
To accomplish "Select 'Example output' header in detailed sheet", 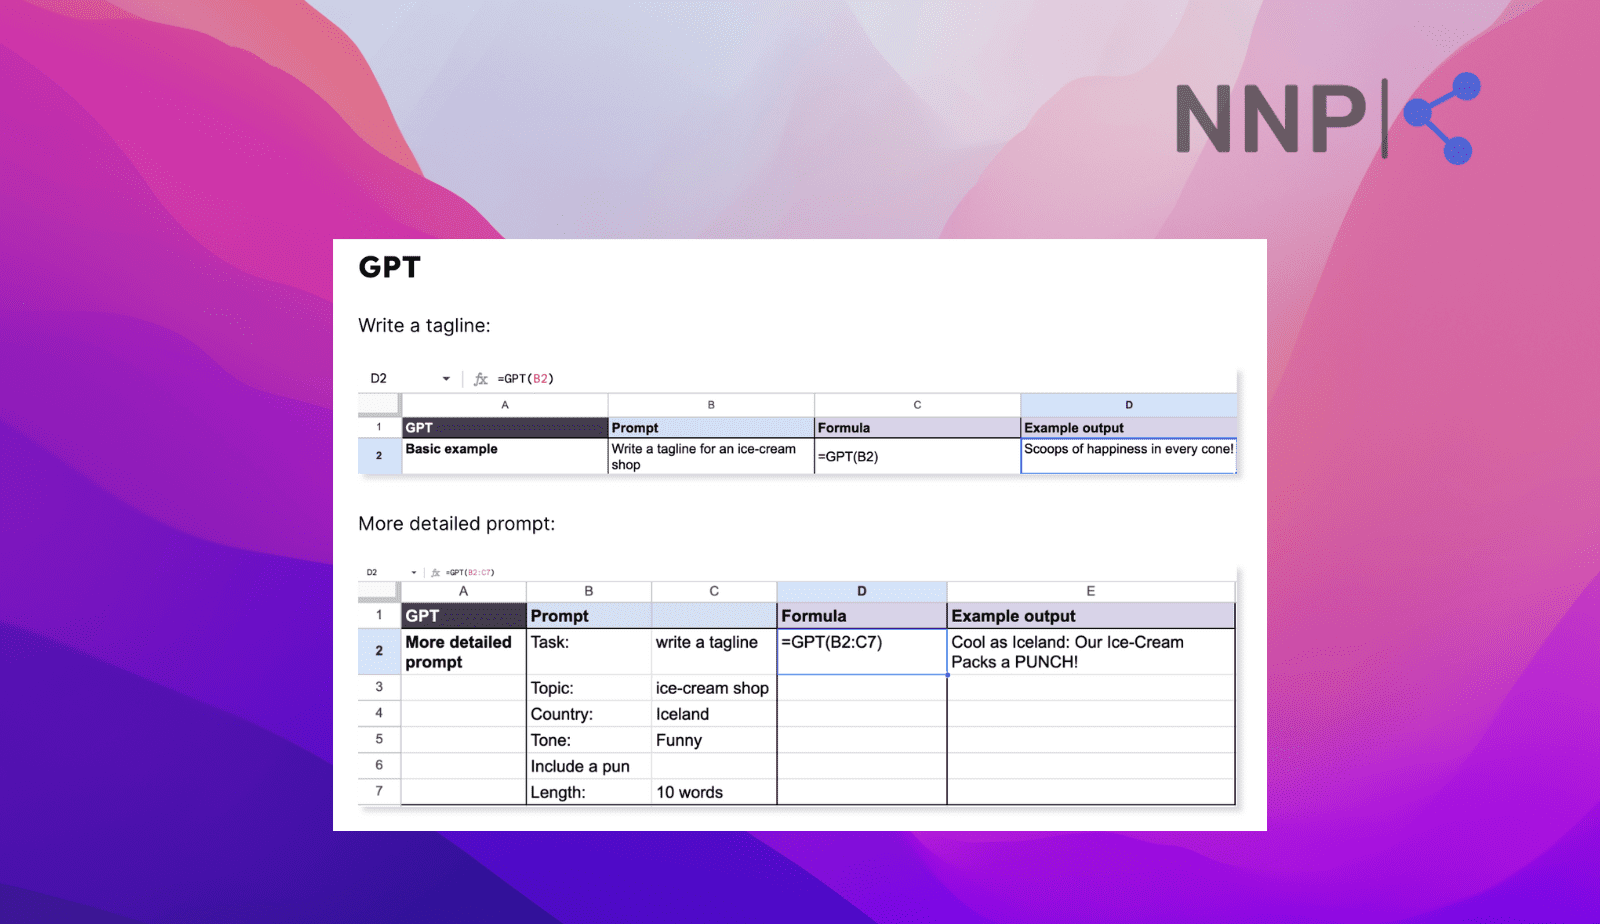I will pyautogui.click(x=1091, y=616).
